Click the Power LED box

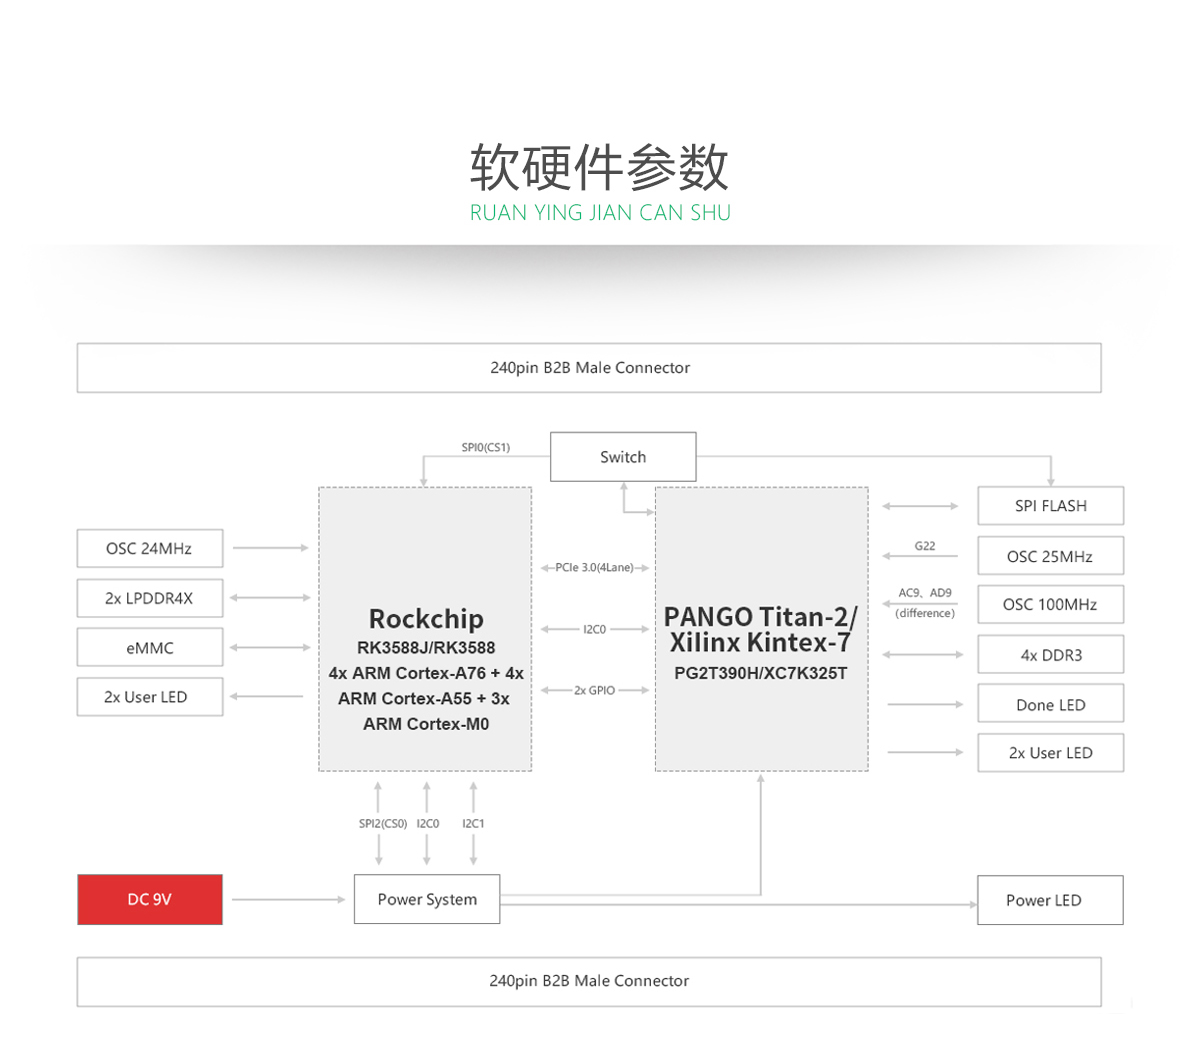click(1050, 900)
